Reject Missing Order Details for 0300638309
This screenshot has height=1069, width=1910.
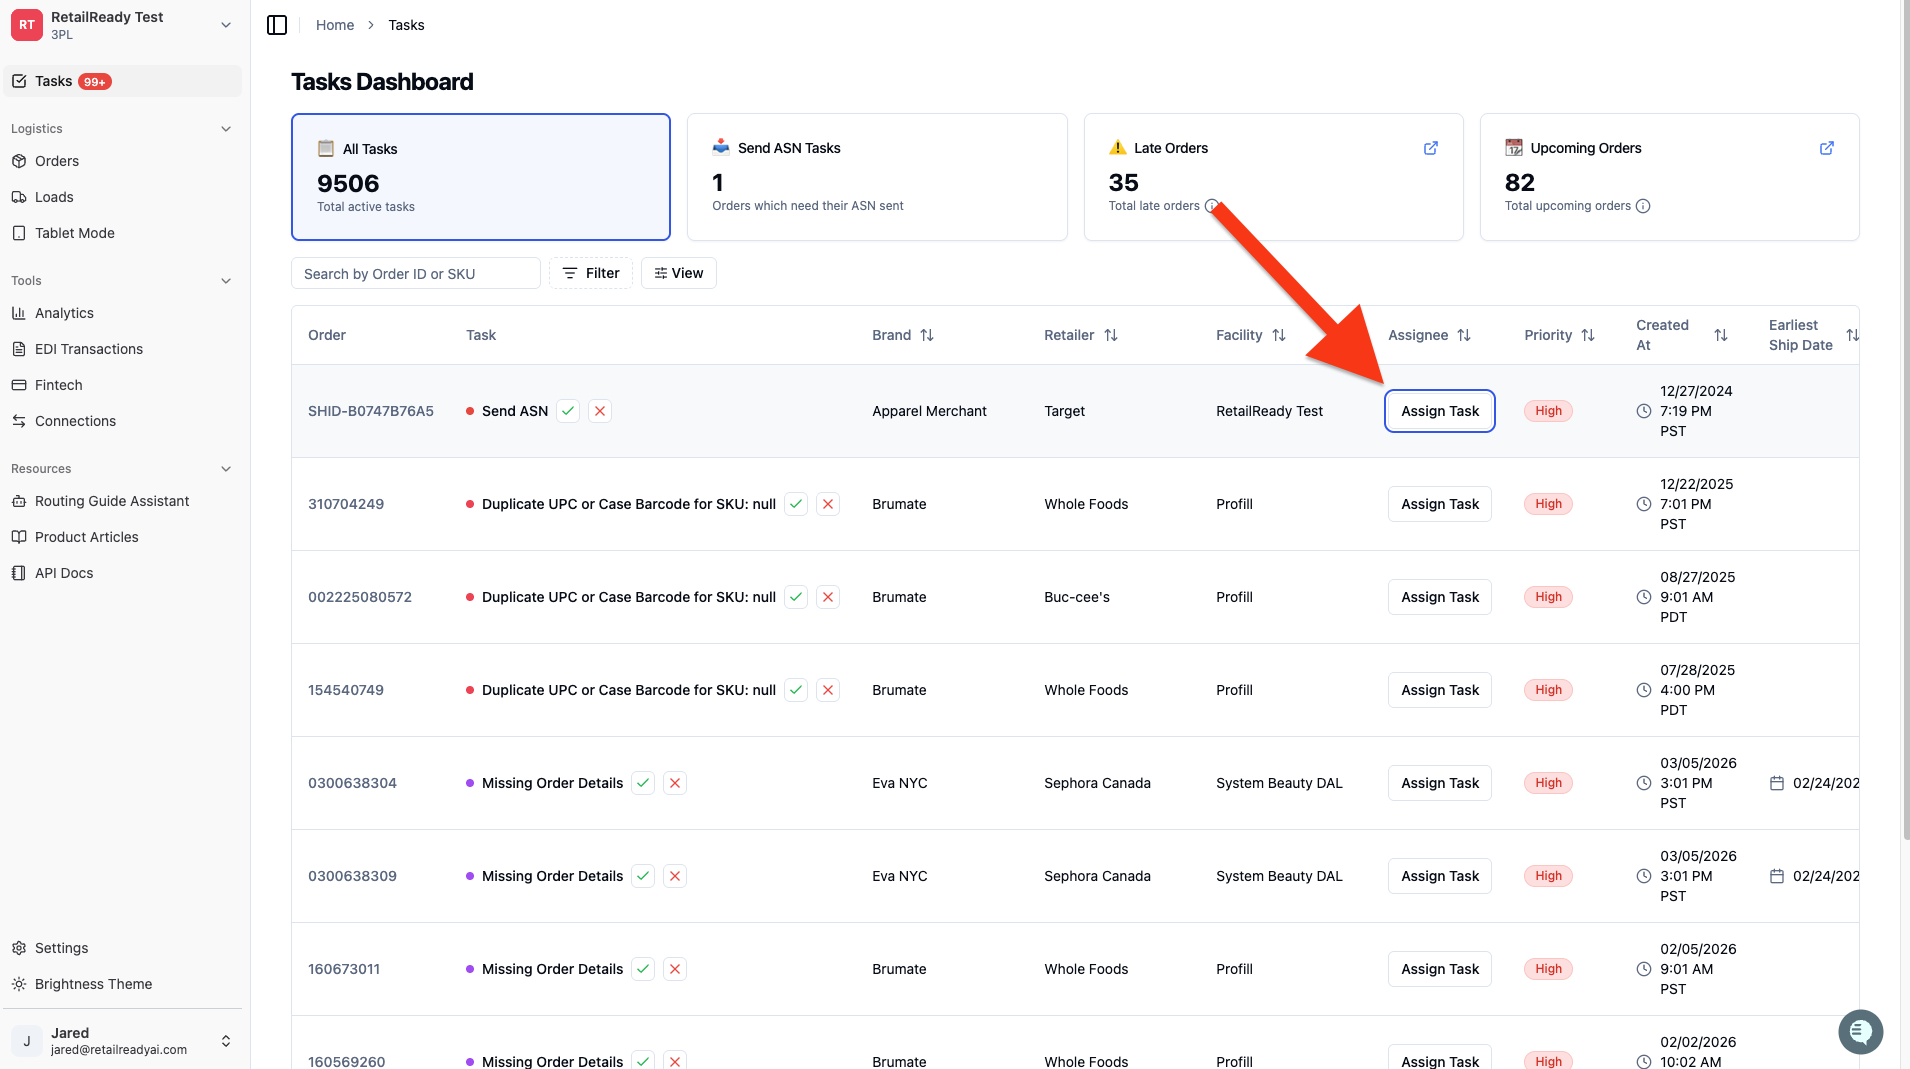(x=675, y=876)
